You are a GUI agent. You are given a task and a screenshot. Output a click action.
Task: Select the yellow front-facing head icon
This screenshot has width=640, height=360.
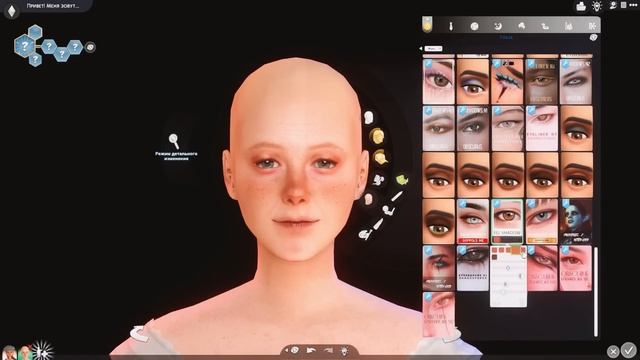(x=377, y=136)
